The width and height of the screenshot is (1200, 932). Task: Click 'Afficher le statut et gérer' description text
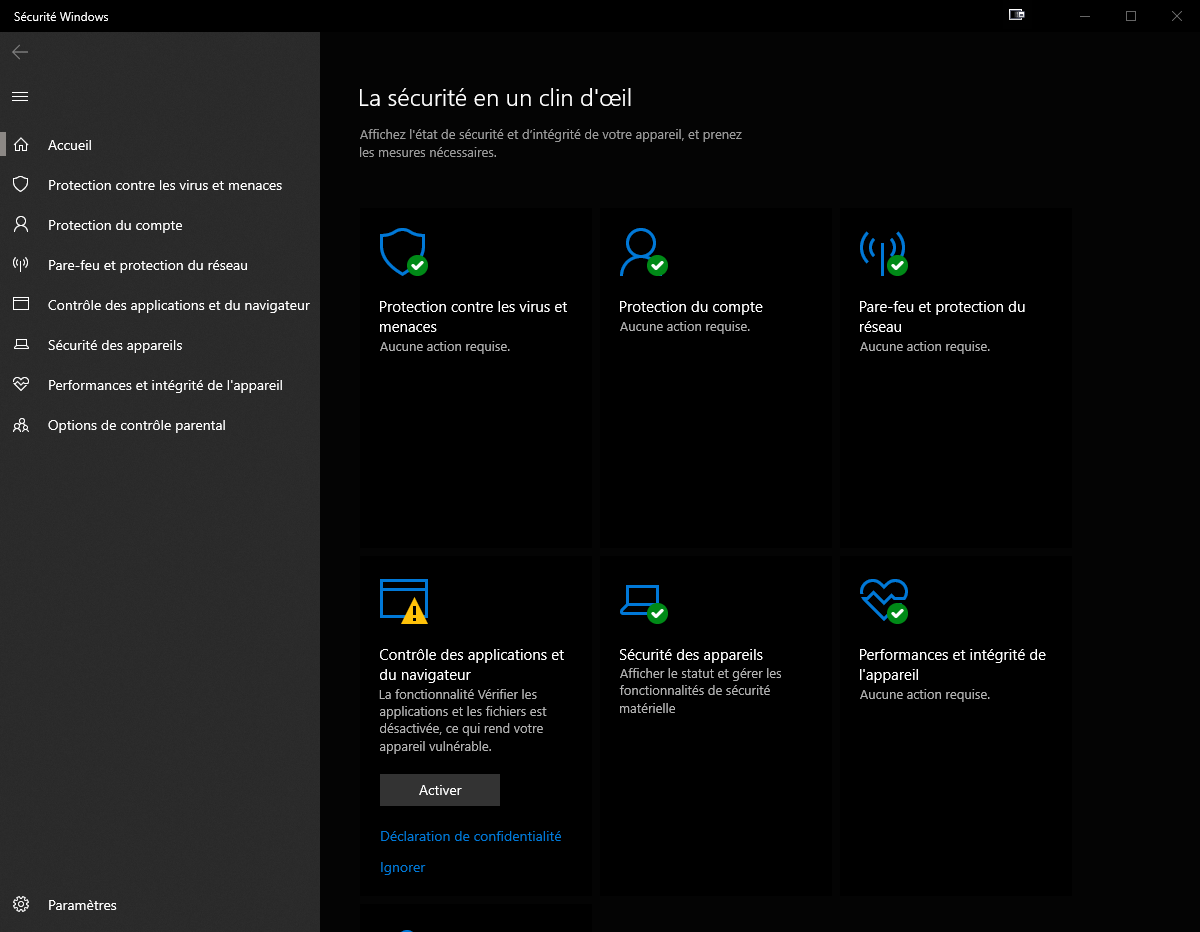(x=701, y=691)
